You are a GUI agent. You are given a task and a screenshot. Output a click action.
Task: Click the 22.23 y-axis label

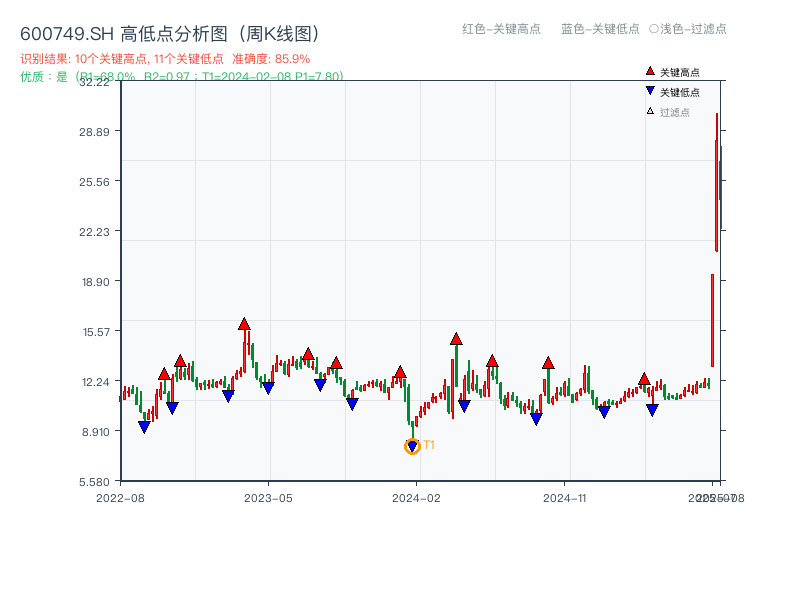(x=94, y=232)
